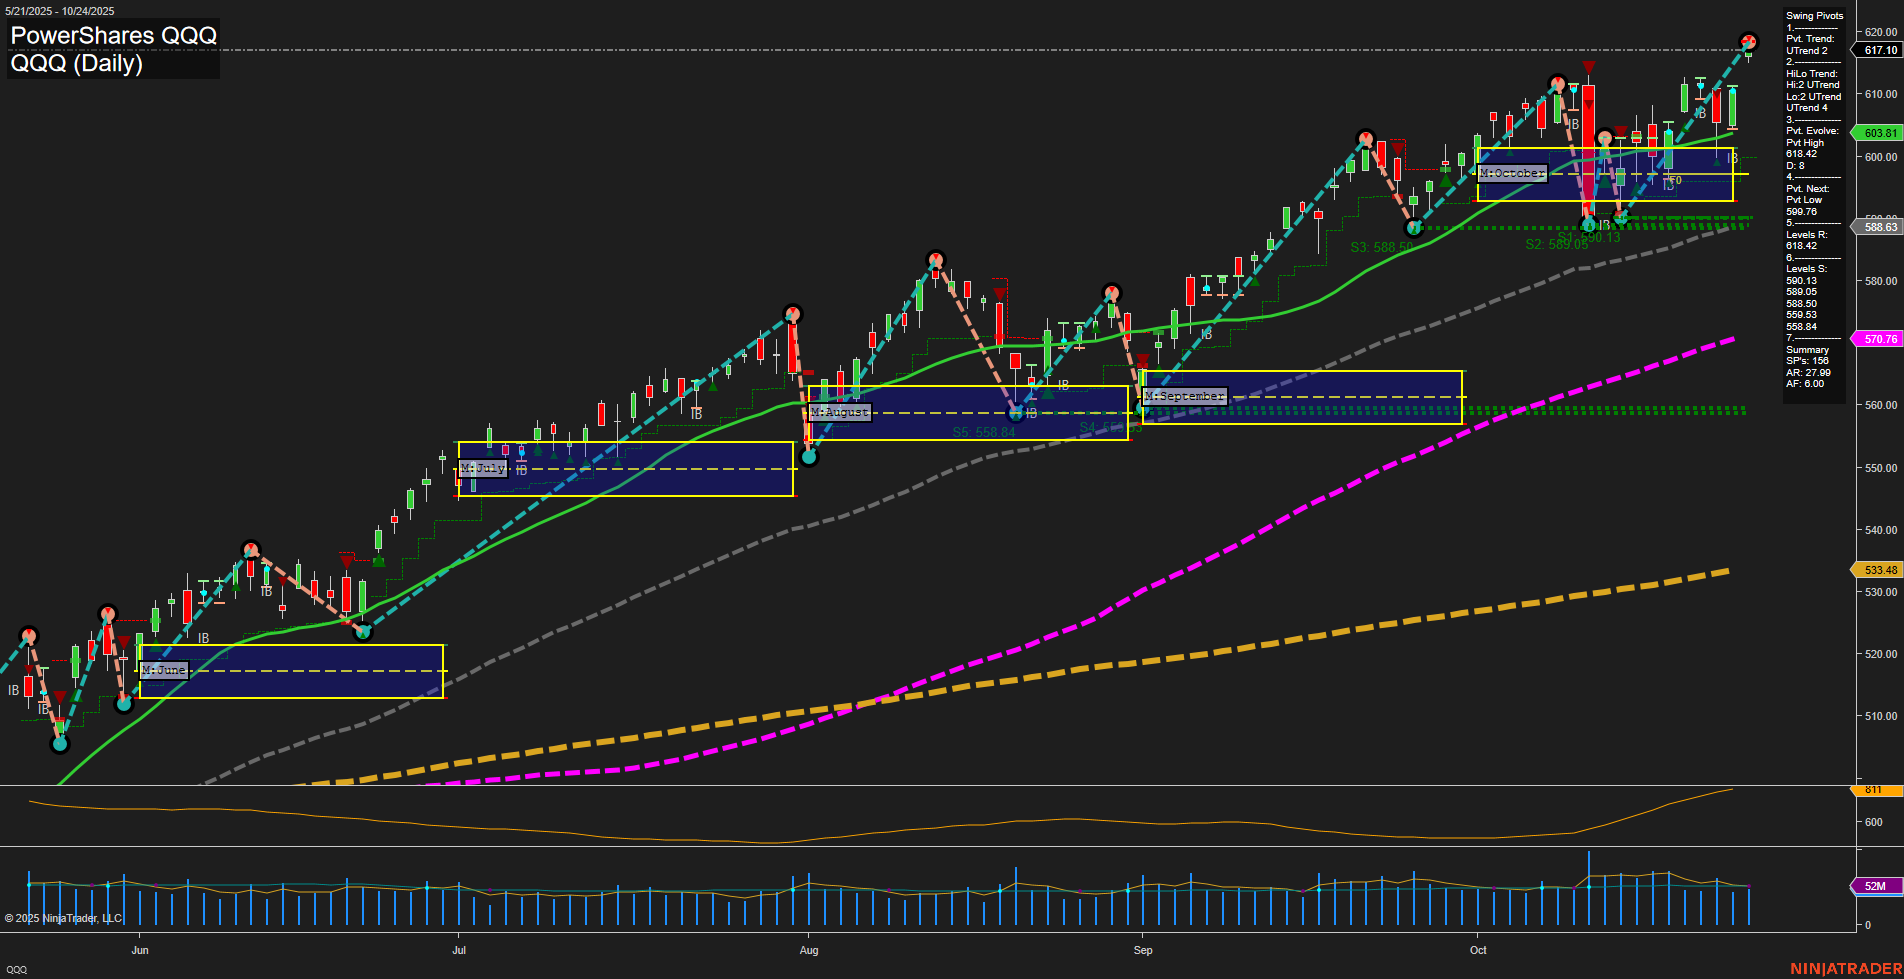
Task: Click the M:July monthly label
Action: (x=483, y=466)
